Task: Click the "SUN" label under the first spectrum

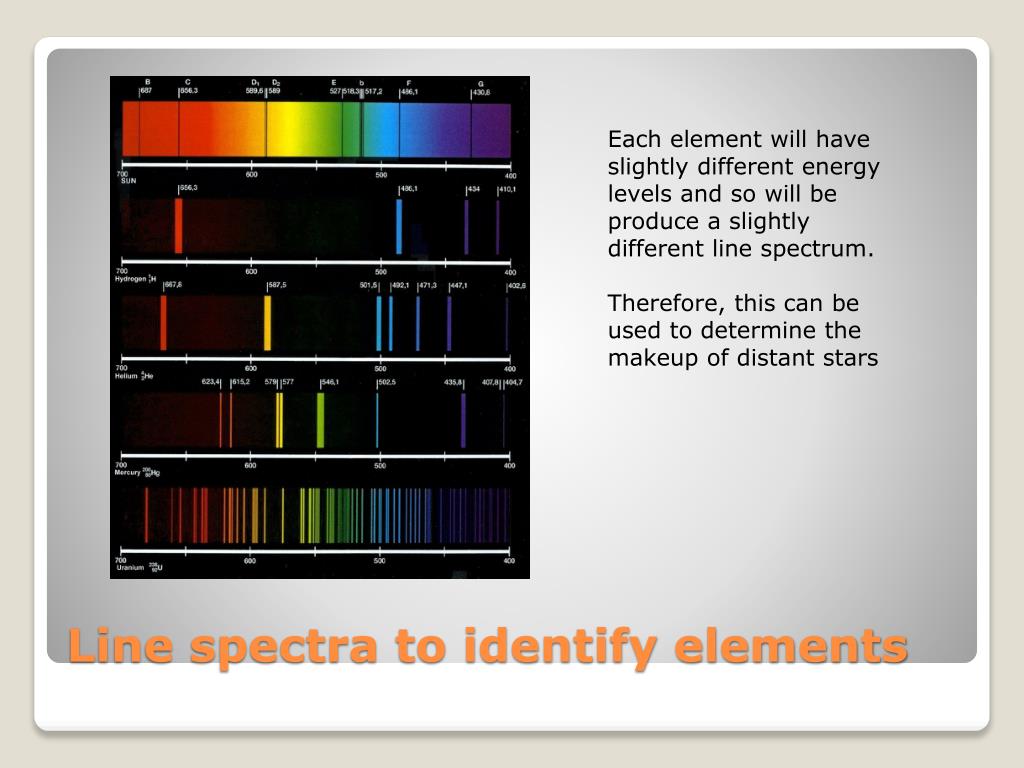Action: [x=129, y=181]
